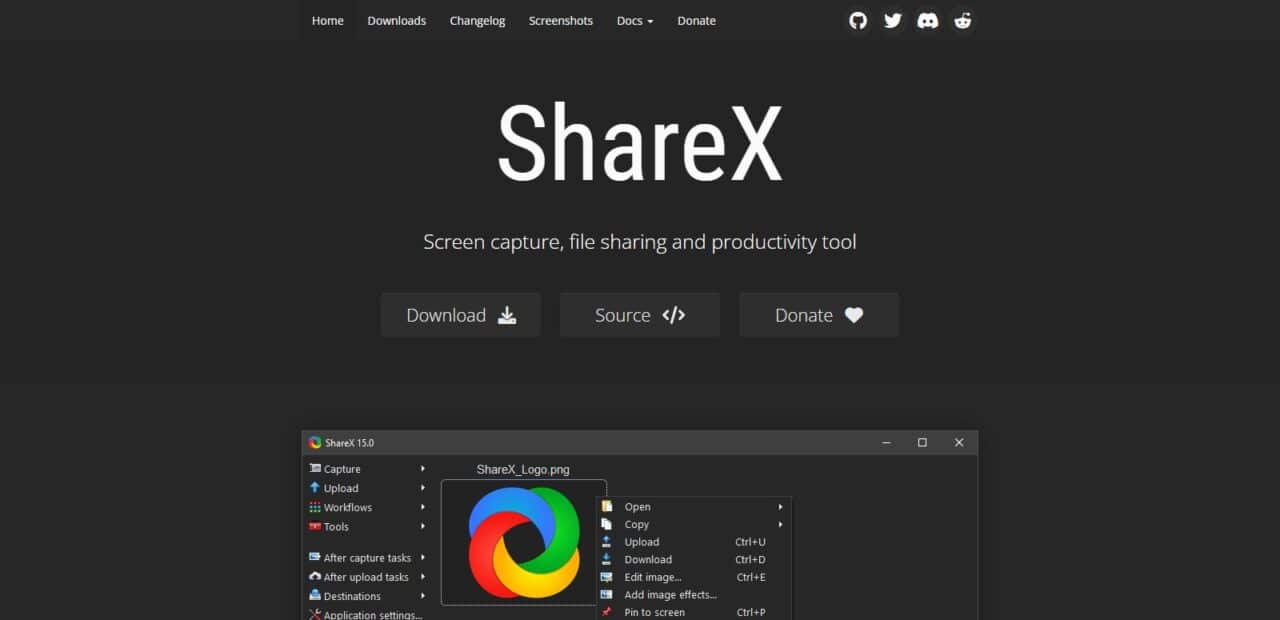The image size is (1280, 620).
Task: Click the Upload icon in context menu
Action: click(x=606, y=542)
